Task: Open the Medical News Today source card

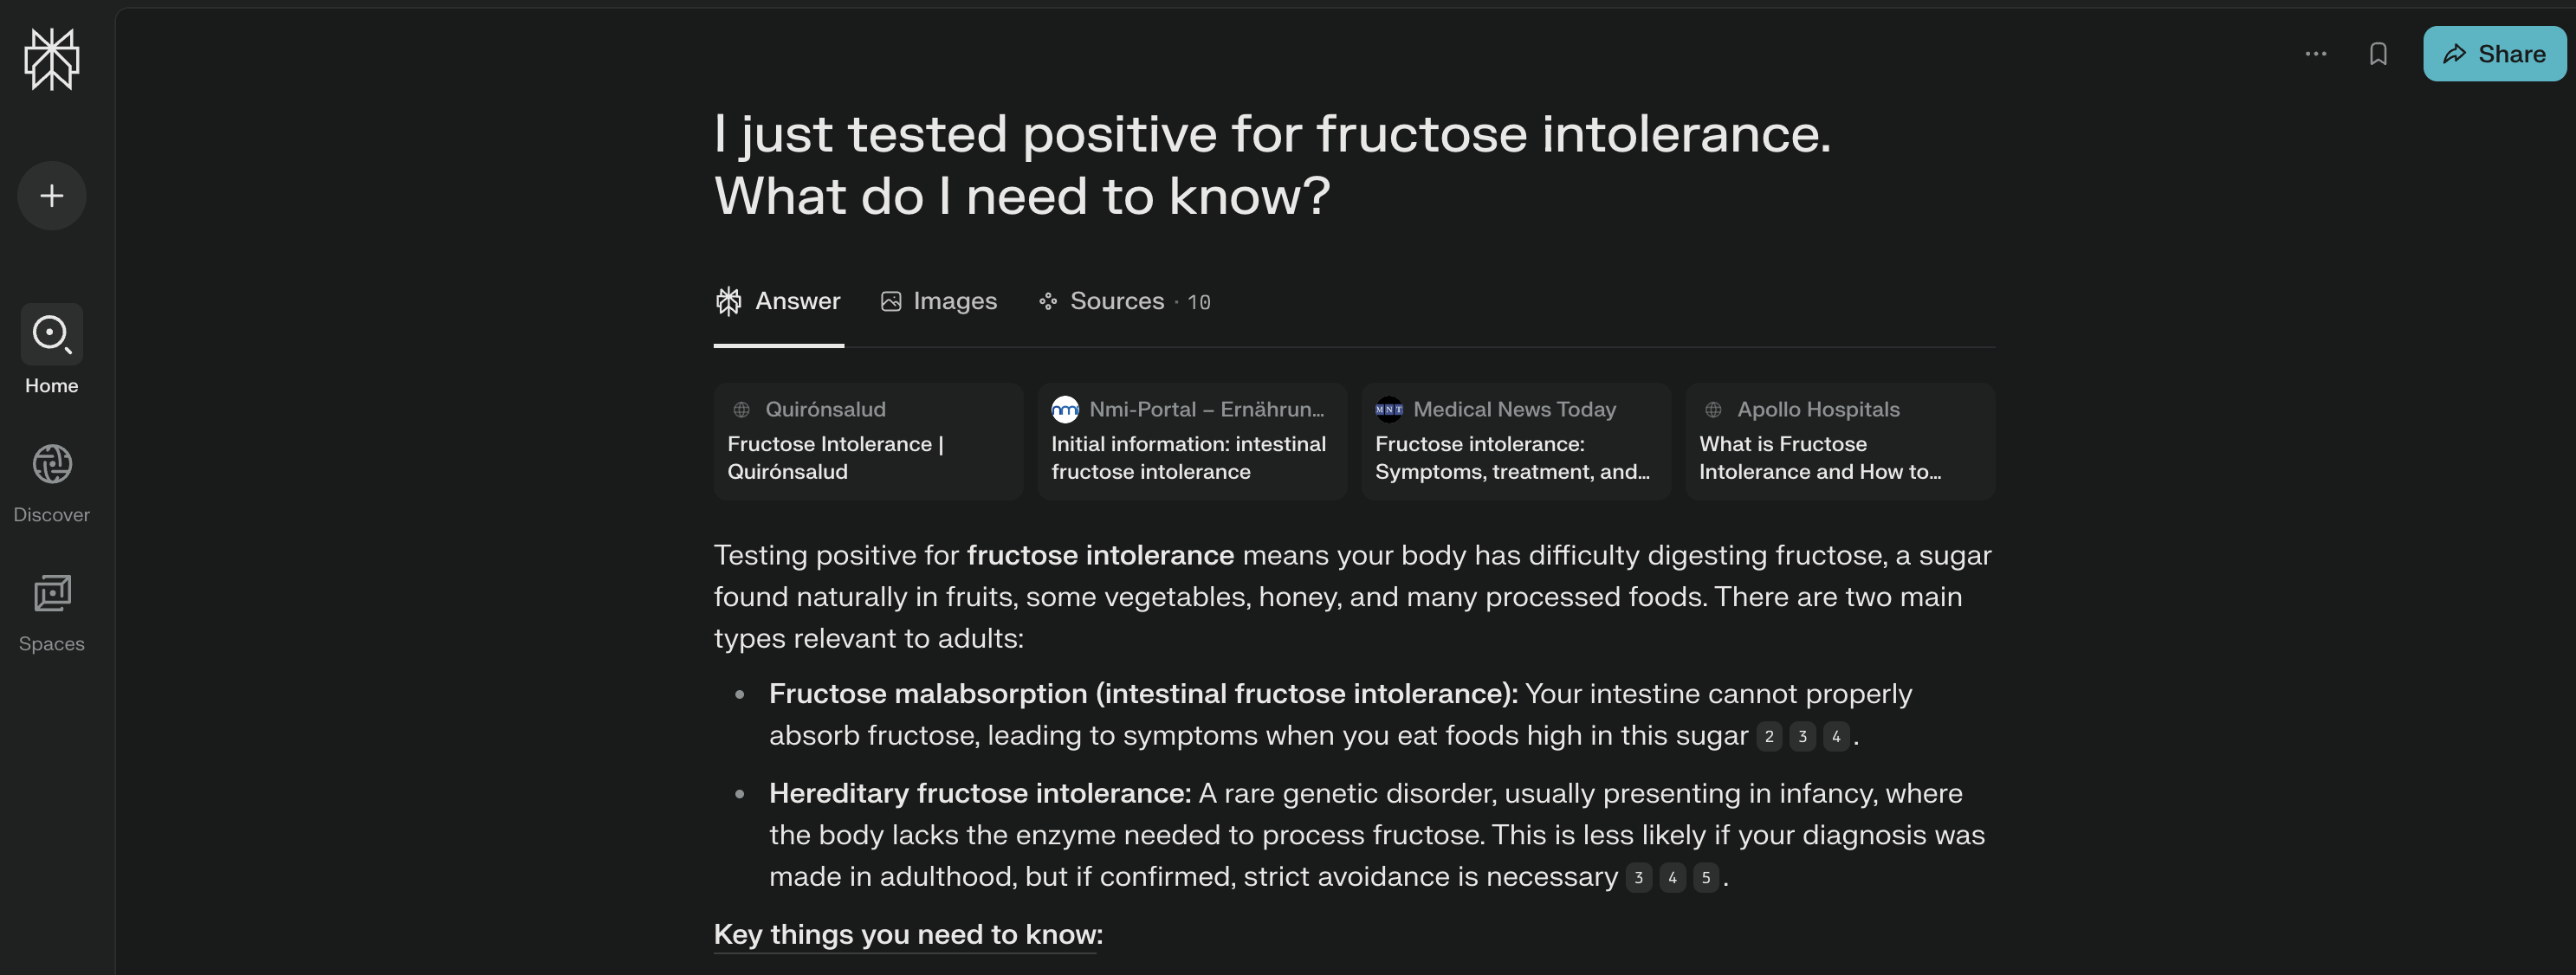Action: [1516, 441]
